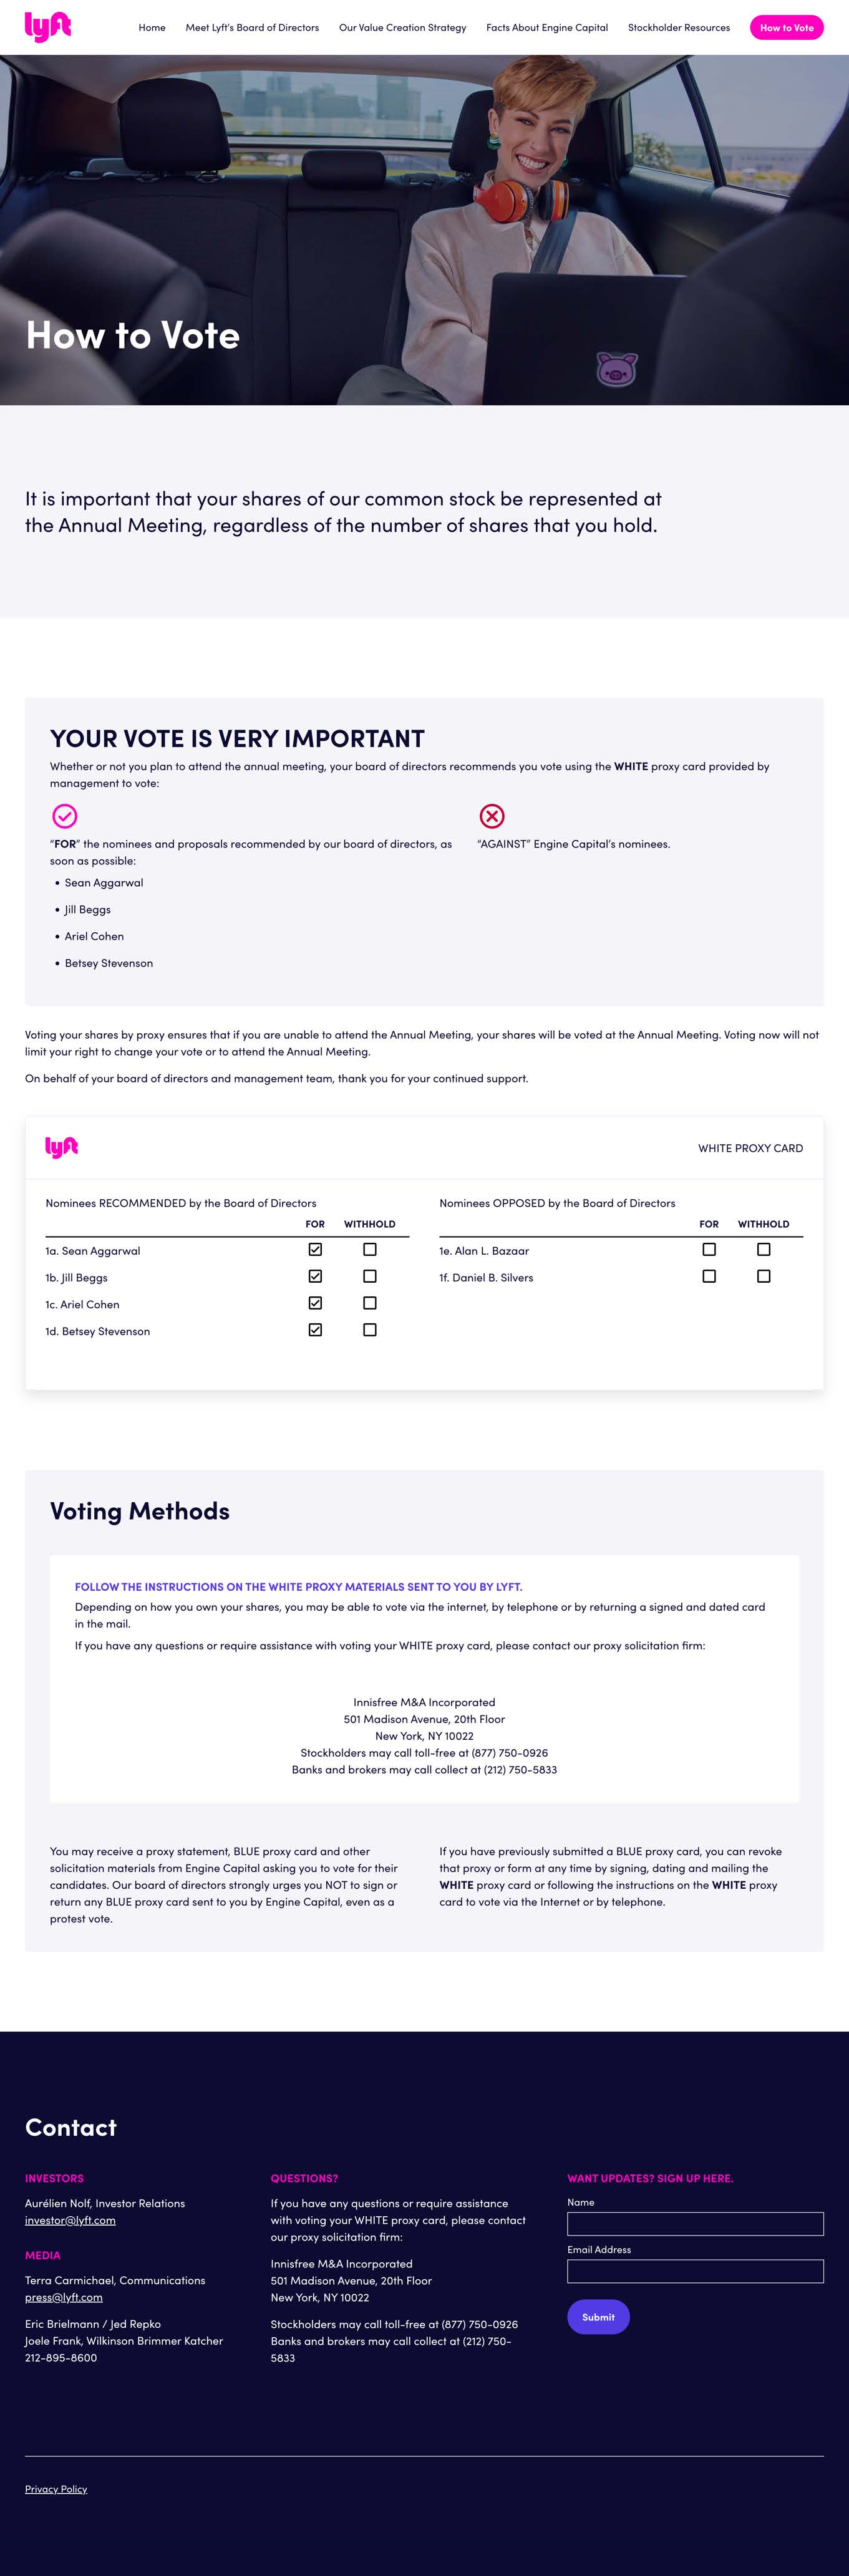
Task: Click the red X circle icon
Action: (x=492, y=816)
